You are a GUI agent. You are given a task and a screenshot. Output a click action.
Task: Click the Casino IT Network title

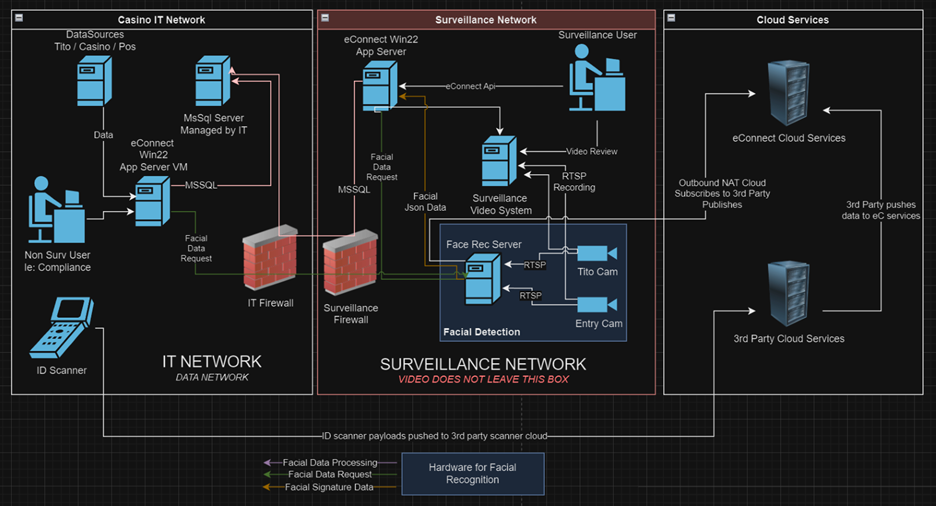161,20
